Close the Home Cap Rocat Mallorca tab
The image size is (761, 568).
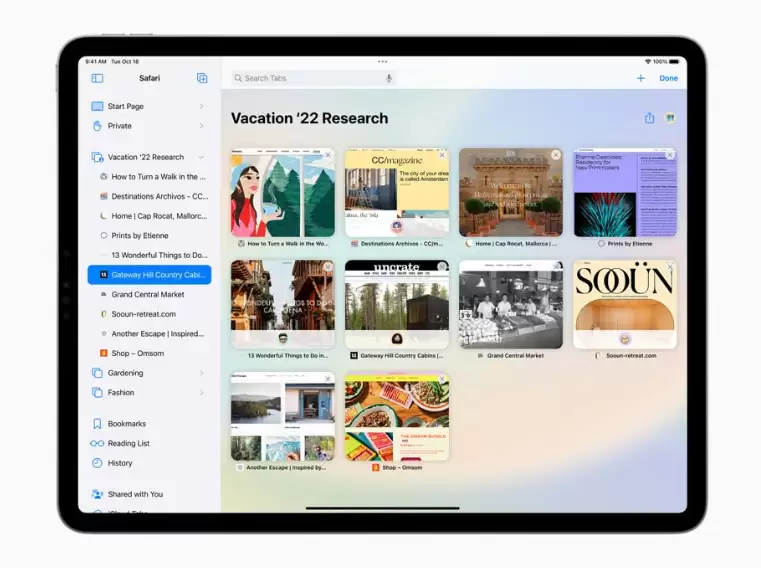coord(556,155)
